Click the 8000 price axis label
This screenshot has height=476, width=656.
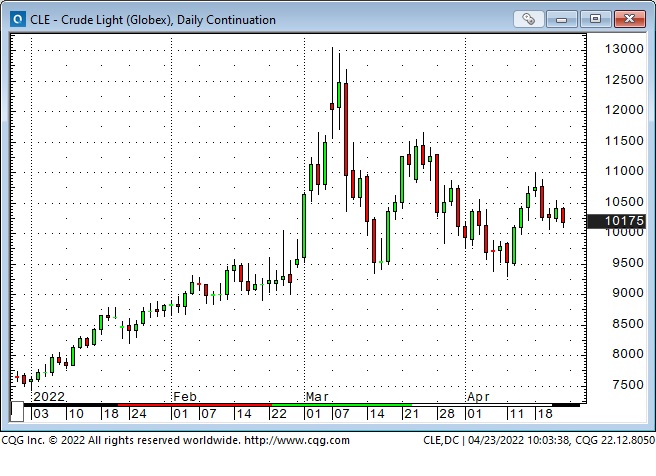coord(628,354)
